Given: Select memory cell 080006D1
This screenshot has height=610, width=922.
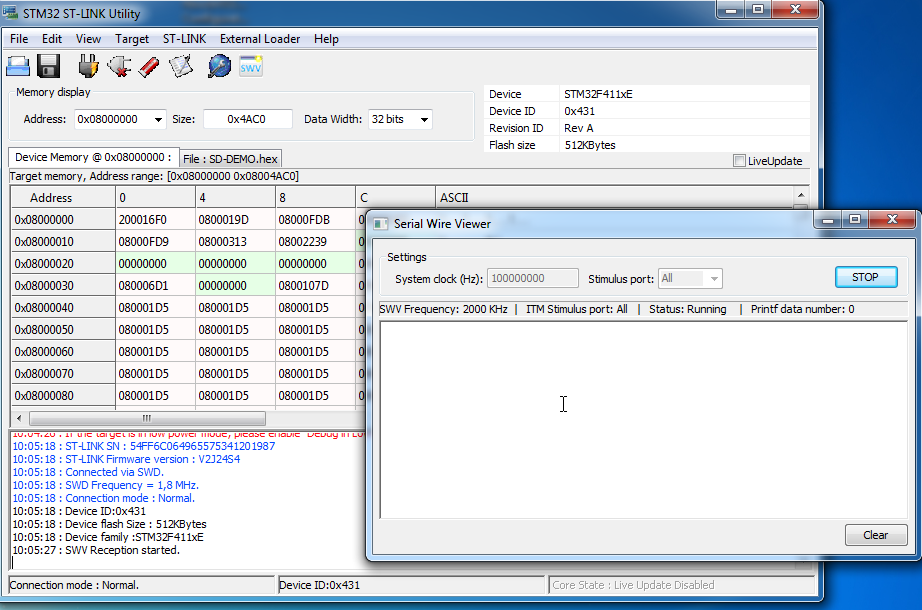Looking at the screenshot, I should [155, 286].
